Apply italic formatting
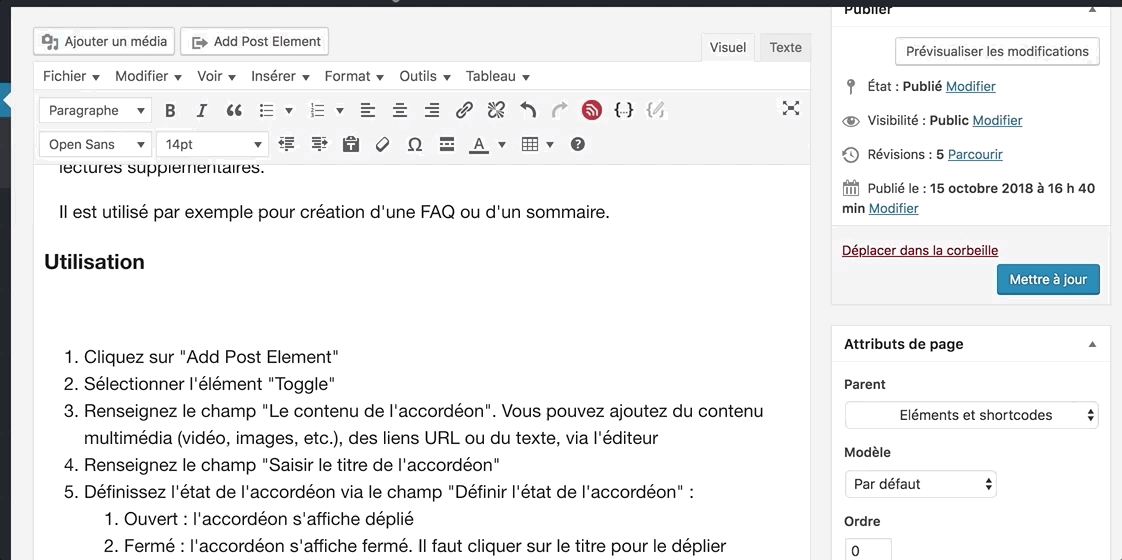 coord(201,111)
